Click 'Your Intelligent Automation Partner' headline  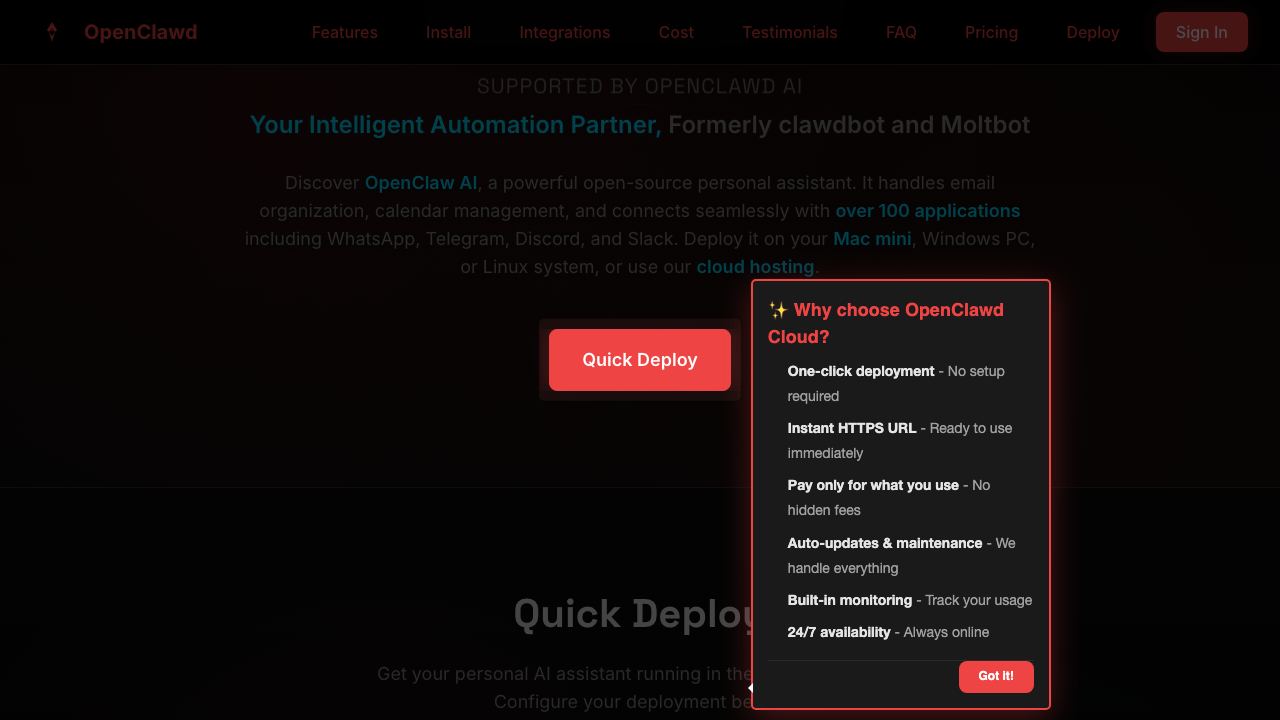click(x=455, y=125)
